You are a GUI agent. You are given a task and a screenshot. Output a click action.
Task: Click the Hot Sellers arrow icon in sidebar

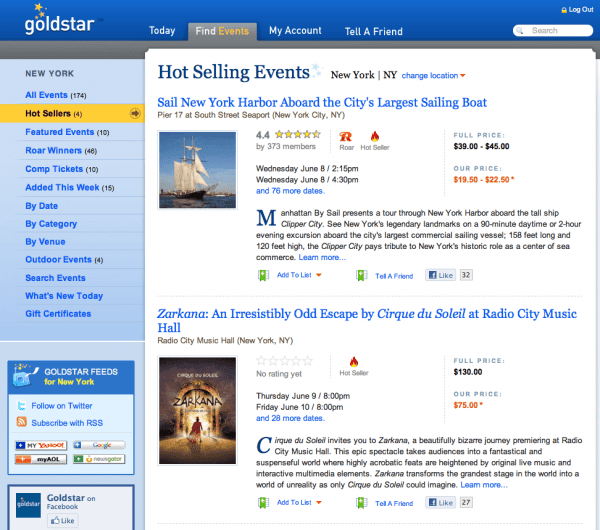click(135, 113)
